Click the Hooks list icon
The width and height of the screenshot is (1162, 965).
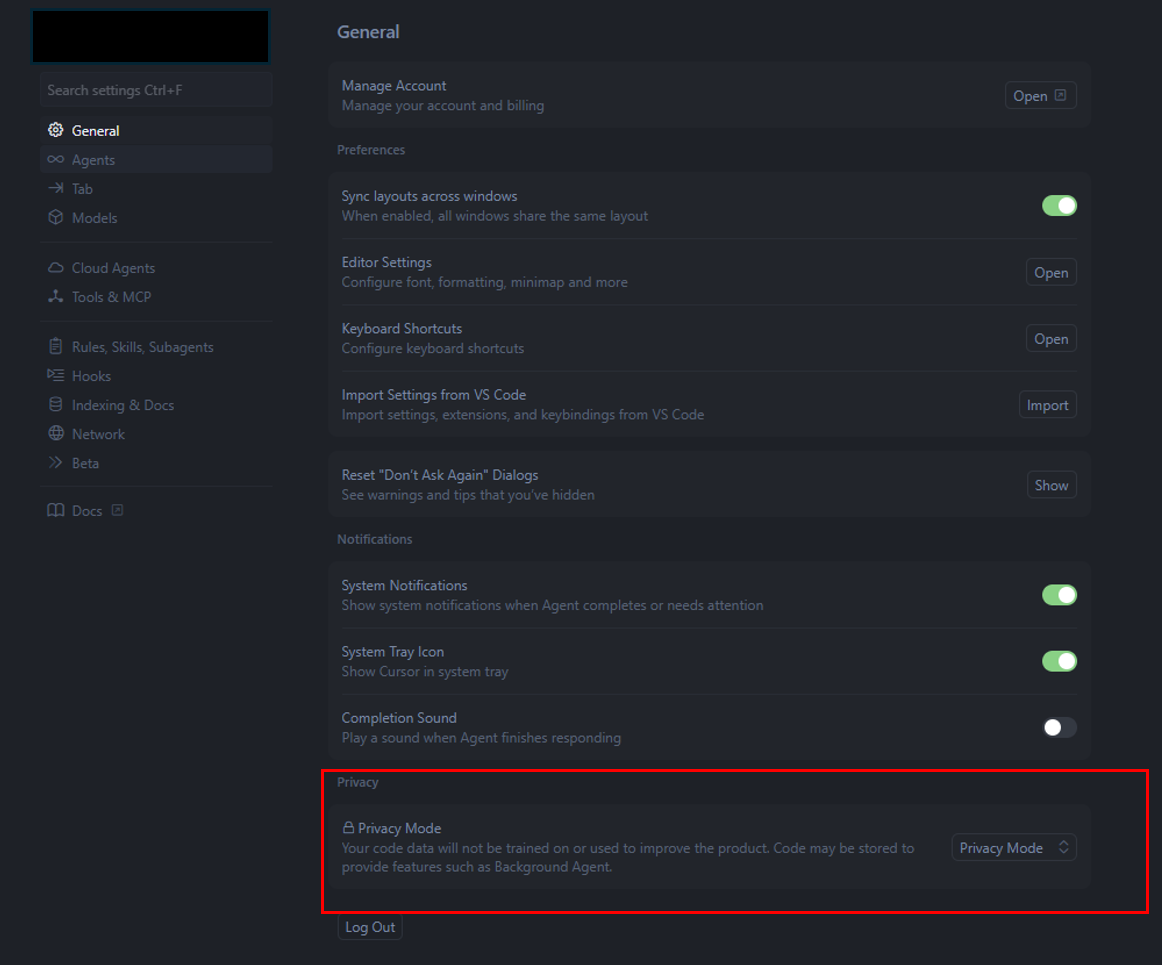56,376
